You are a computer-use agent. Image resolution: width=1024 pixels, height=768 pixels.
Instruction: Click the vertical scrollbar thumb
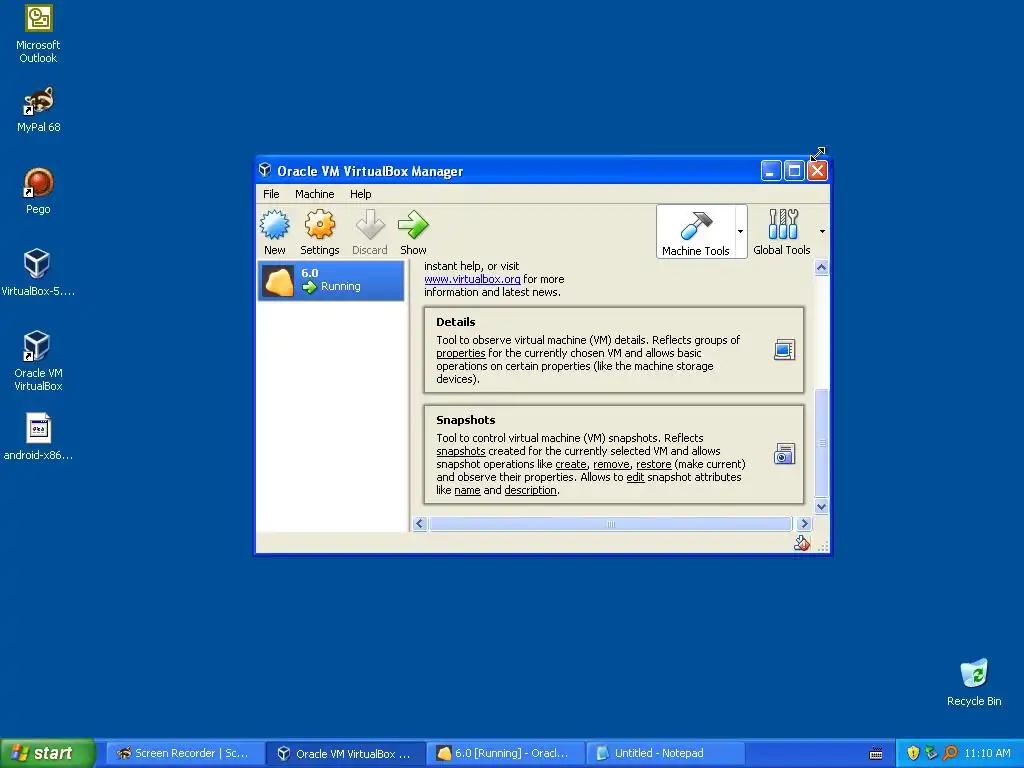822,443
